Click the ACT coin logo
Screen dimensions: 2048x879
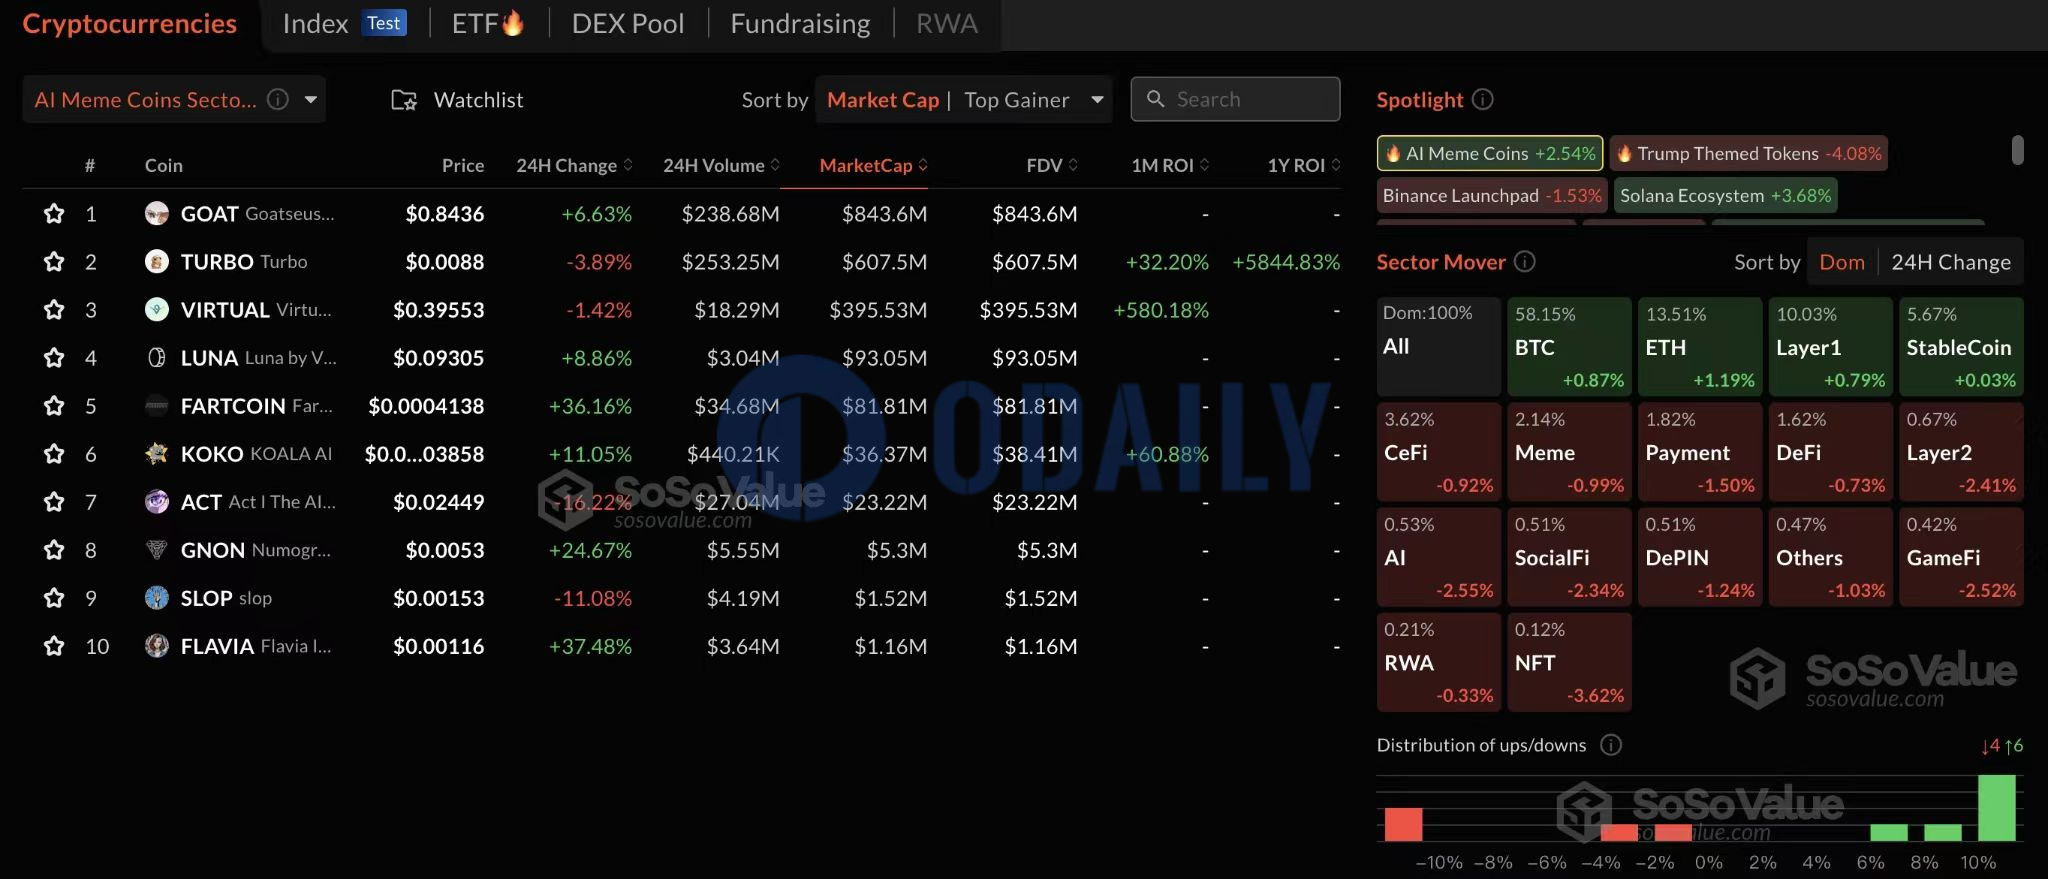(157, 501)
